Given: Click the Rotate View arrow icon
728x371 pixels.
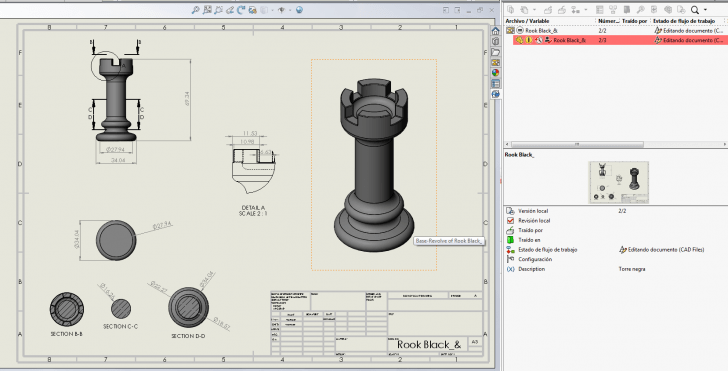Looking at the screenshot, I should tap(241, 10).
